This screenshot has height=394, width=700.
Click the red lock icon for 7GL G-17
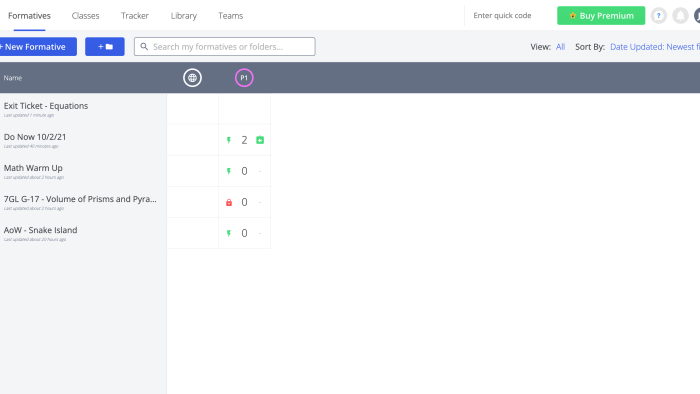[229, 202]
